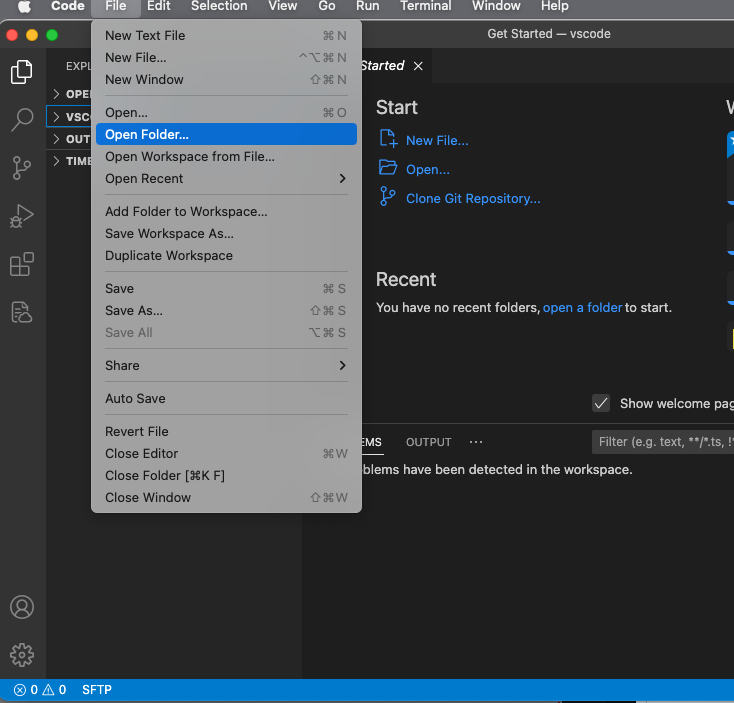Toggle Auto Save in File menu
The height and width of the screenshot is (703, 734).
point(226,398)
